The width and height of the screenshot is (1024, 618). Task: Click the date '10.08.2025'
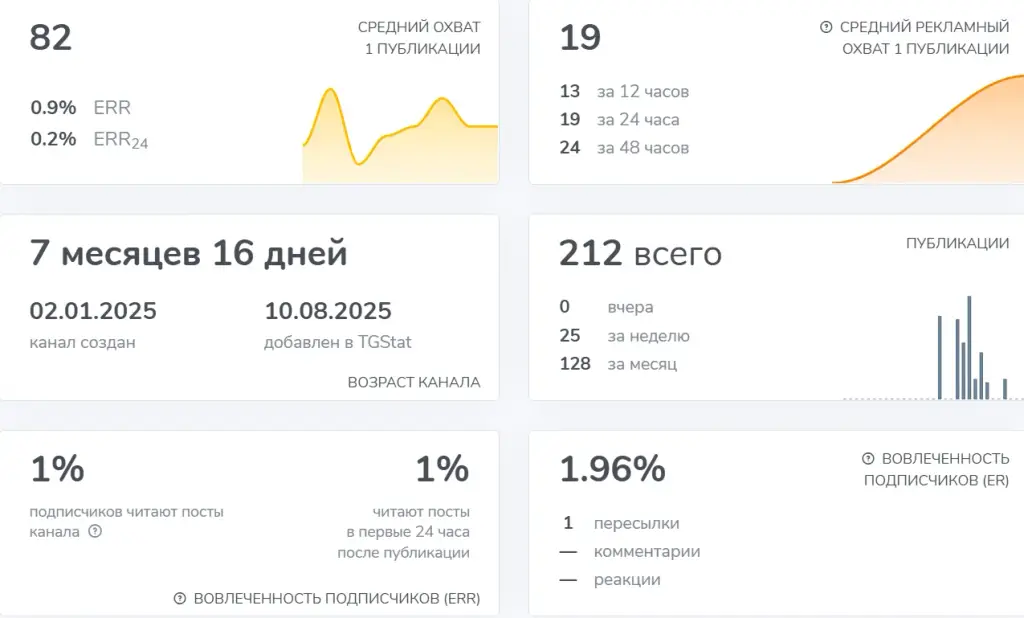(x=328, y=311)
